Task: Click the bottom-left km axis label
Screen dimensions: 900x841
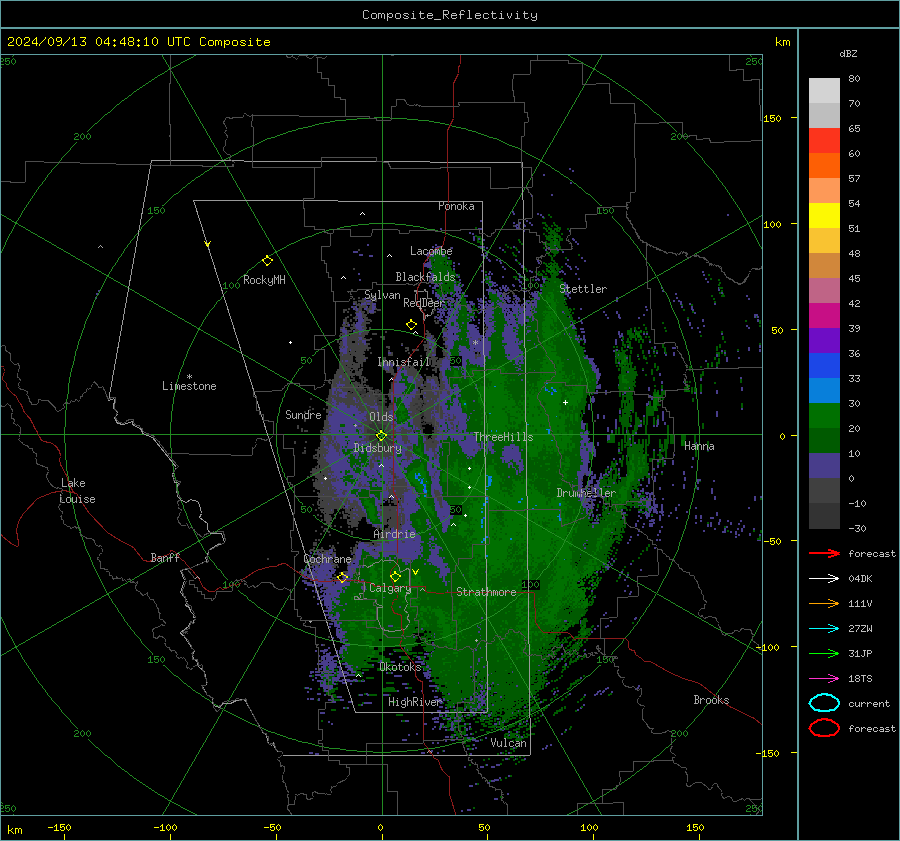Action: click(x=14, y=830)
